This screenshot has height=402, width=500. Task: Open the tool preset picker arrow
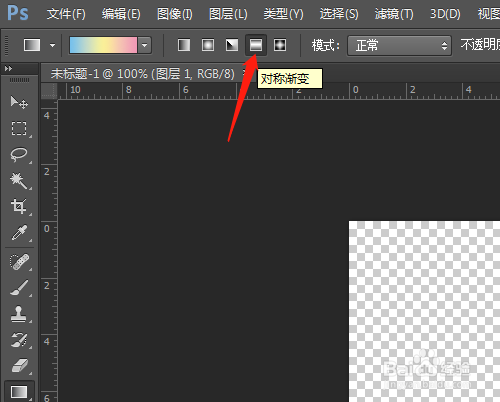coord(52,45)
